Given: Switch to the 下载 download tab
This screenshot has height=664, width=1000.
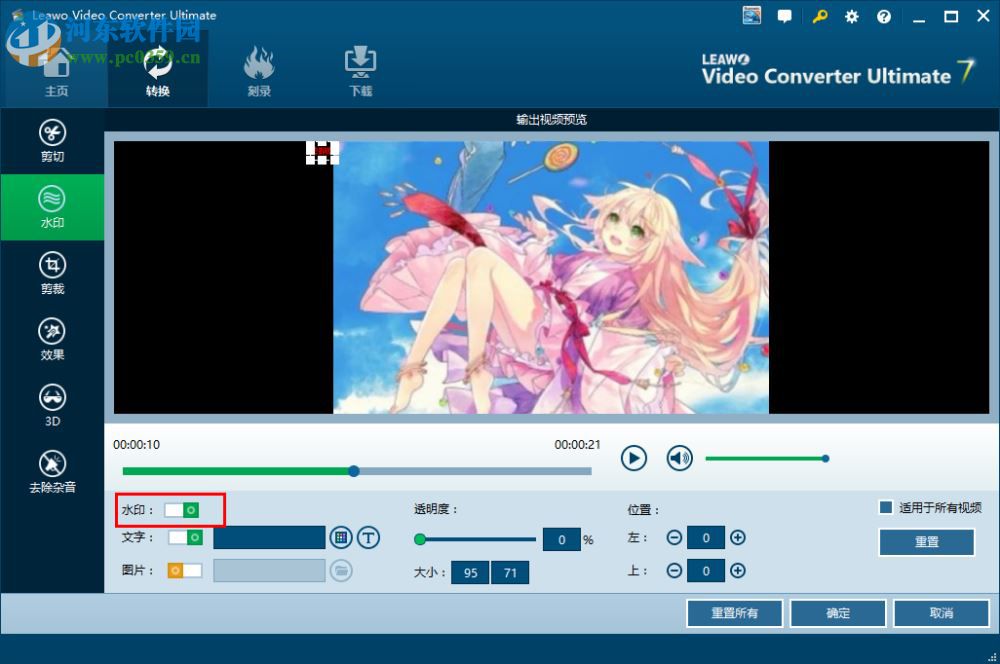Looking at the screenshot, I should (359, 70).
